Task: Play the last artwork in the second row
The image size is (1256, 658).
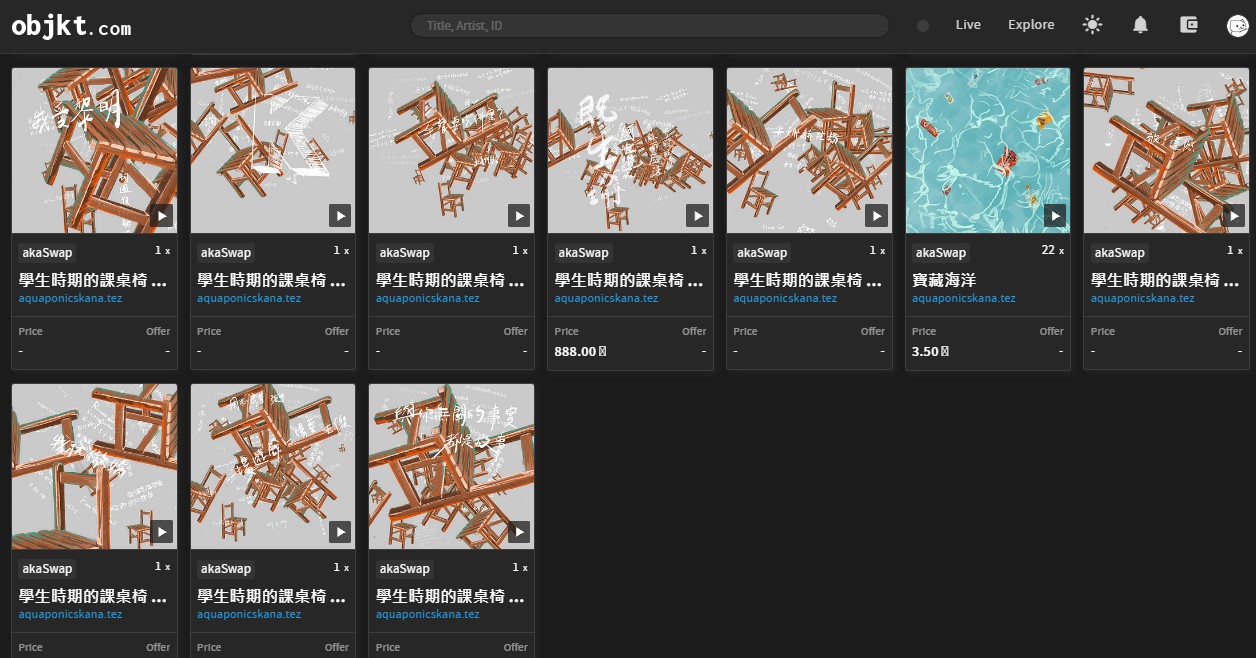Action: (x=518, y=531)
